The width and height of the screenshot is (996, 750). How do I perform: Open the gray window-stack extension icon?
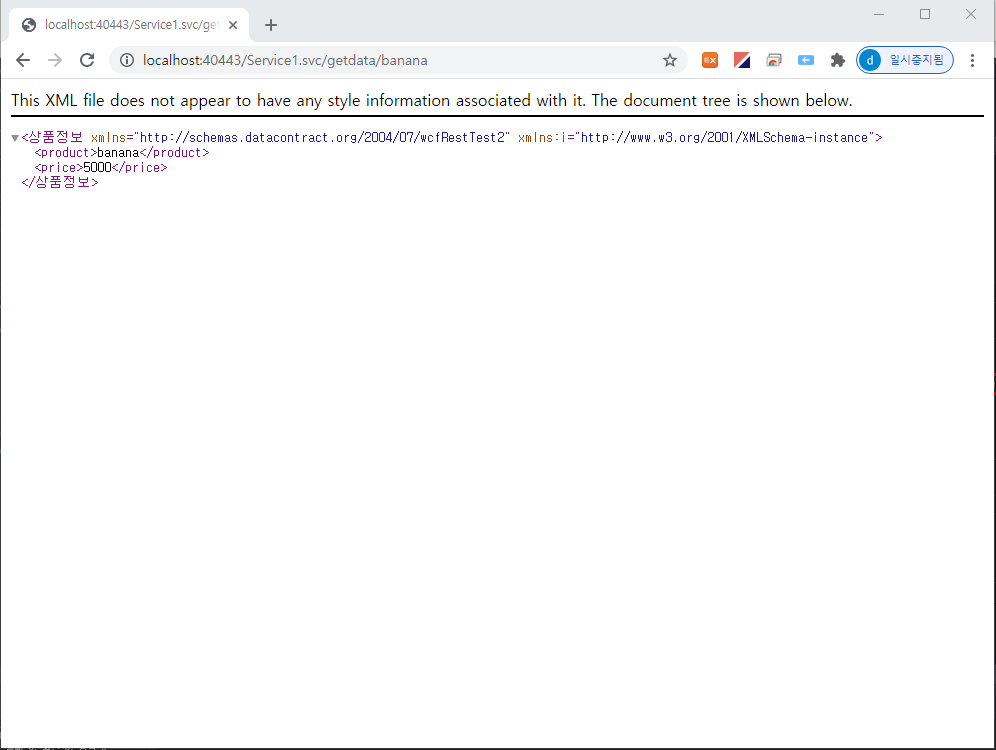(774, 60)
